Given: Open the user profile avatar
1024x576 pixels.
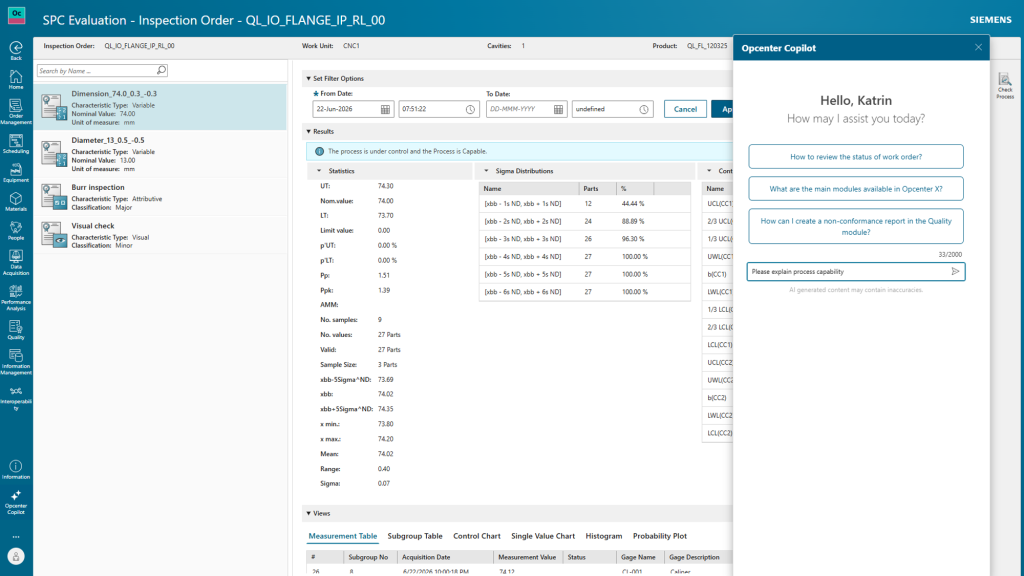Looking at the screenshot, I should (16, 556).
